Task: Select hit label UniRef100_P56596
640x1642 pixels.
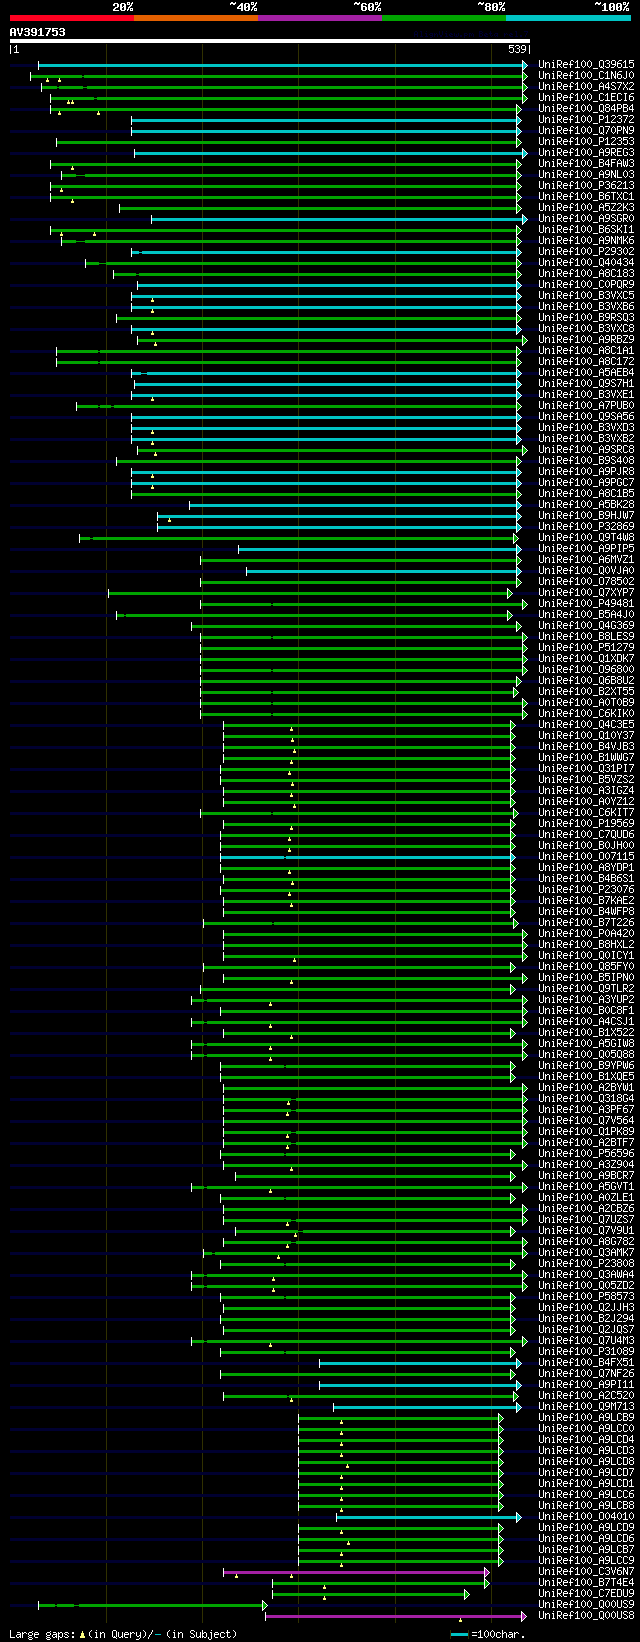Action: click(x=586, y=1153)
